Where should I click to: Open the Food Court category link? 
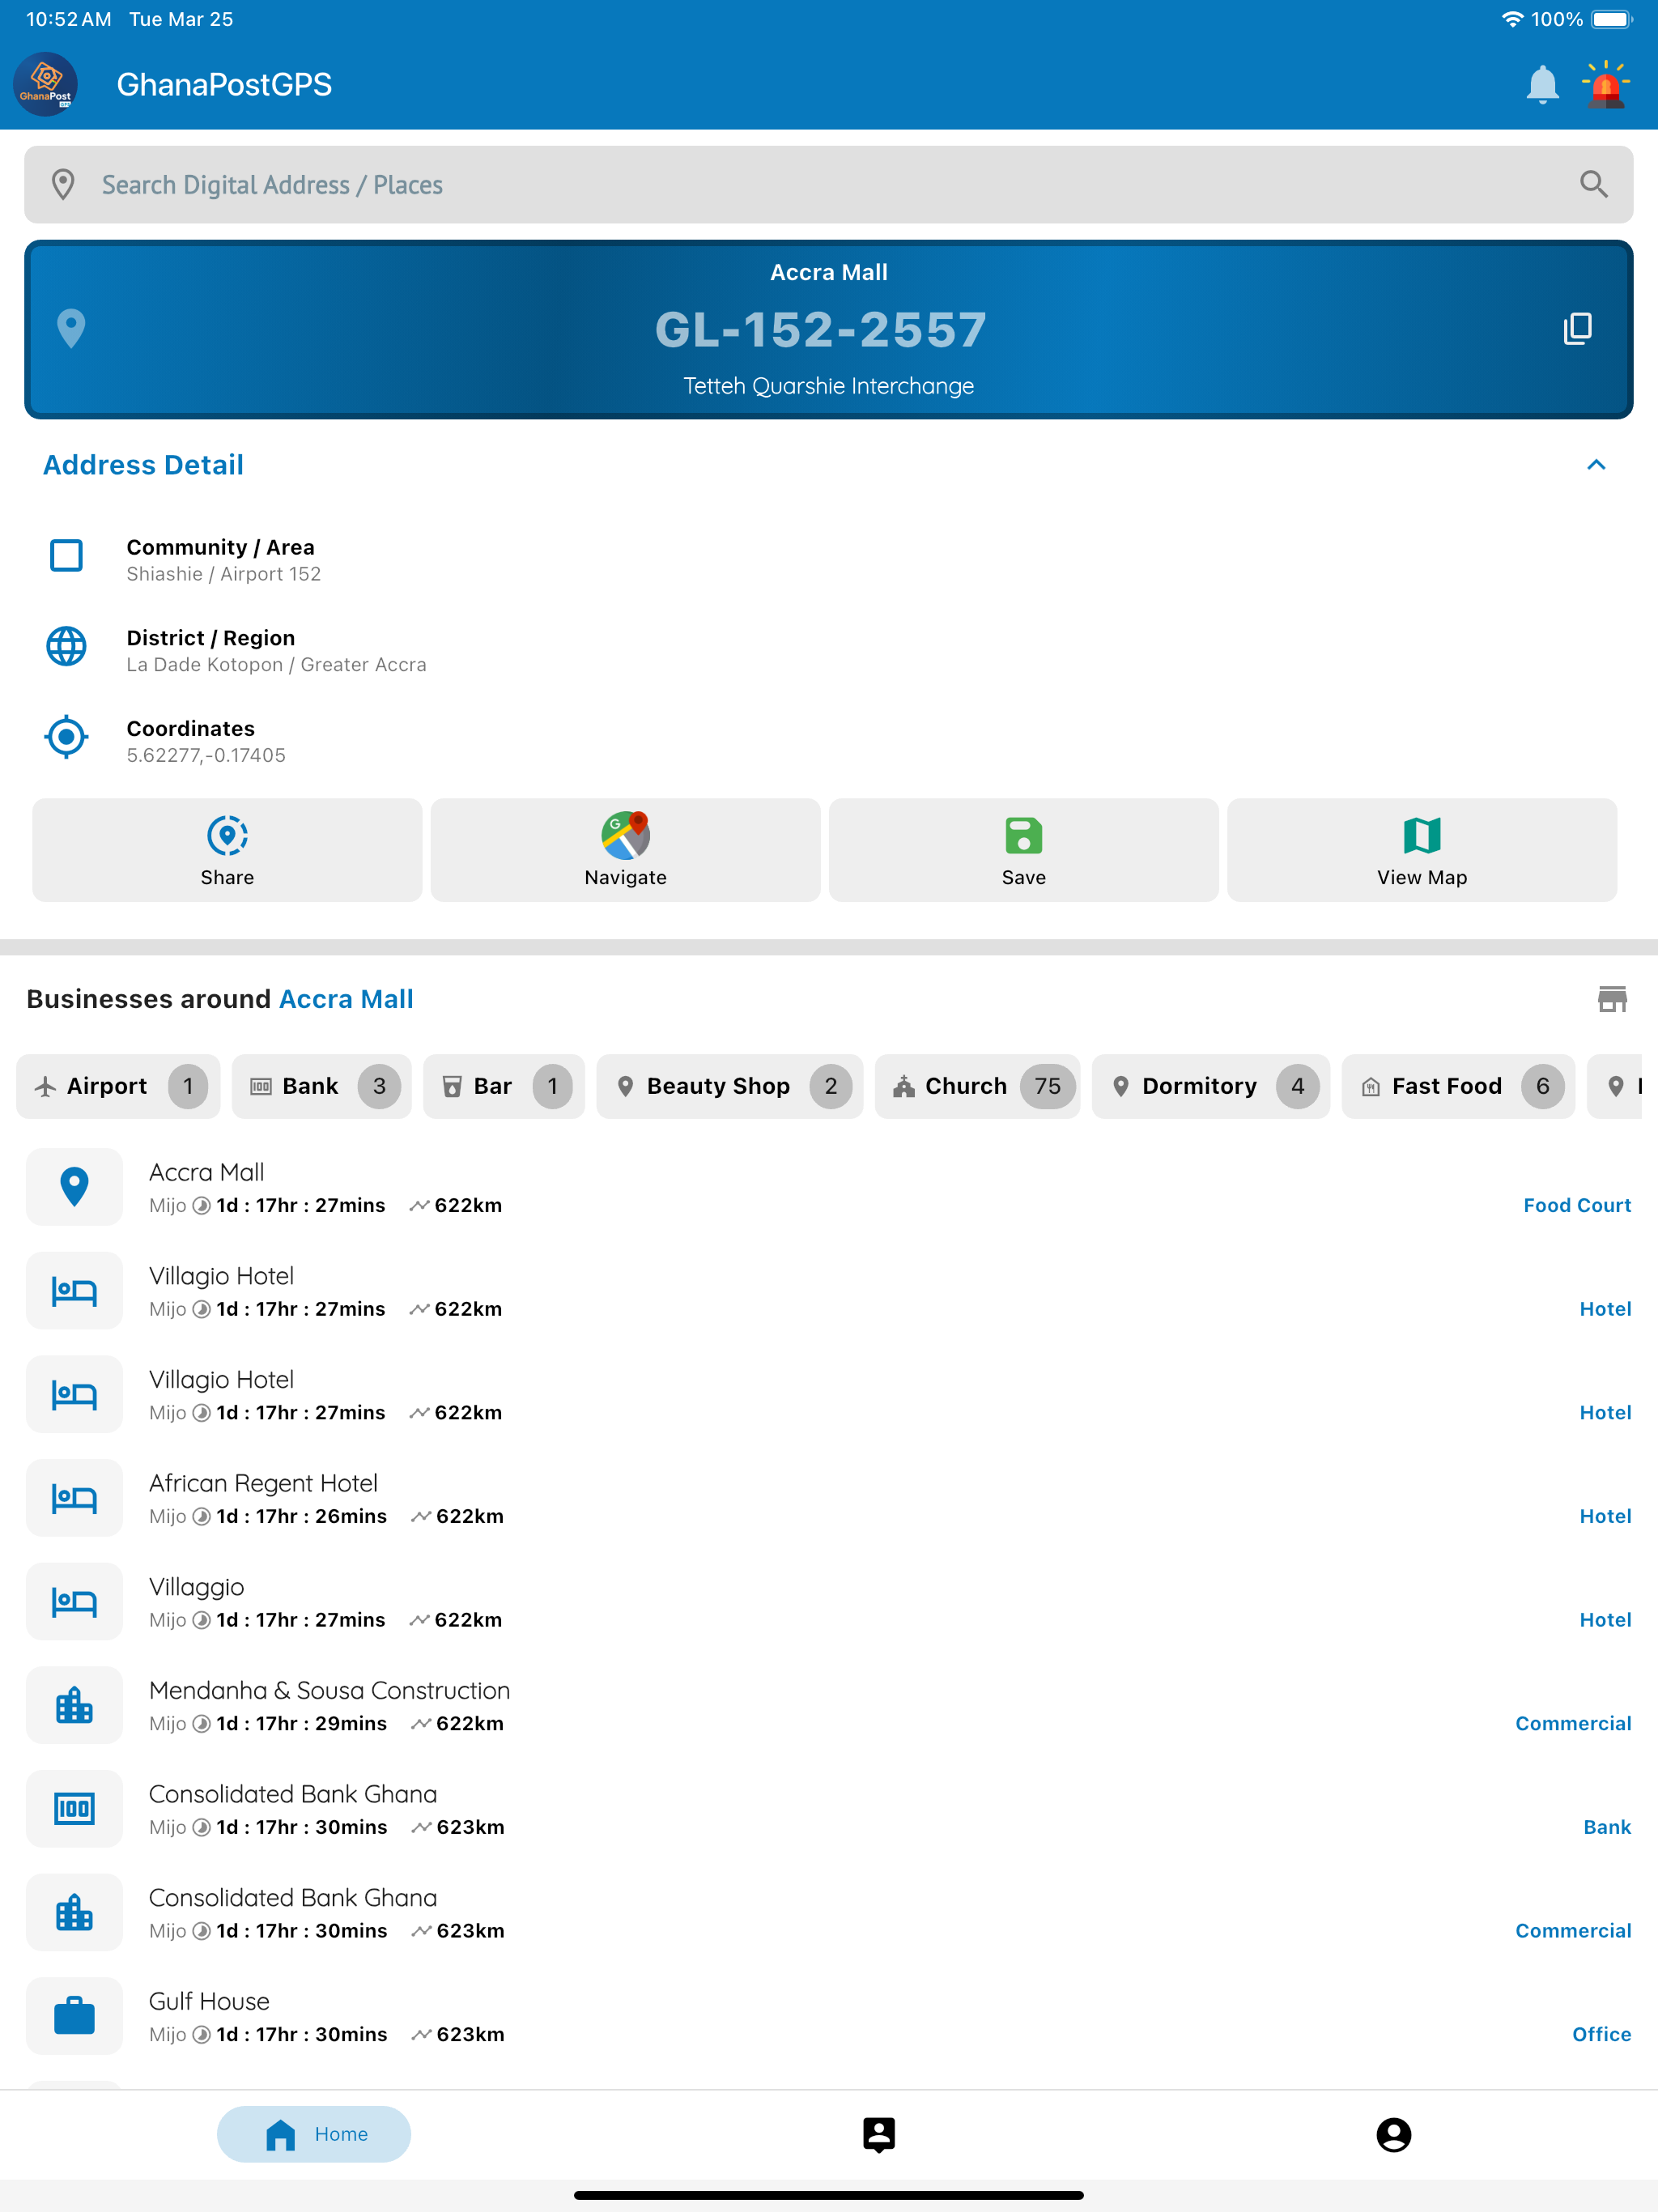tap(1577, 1205)
